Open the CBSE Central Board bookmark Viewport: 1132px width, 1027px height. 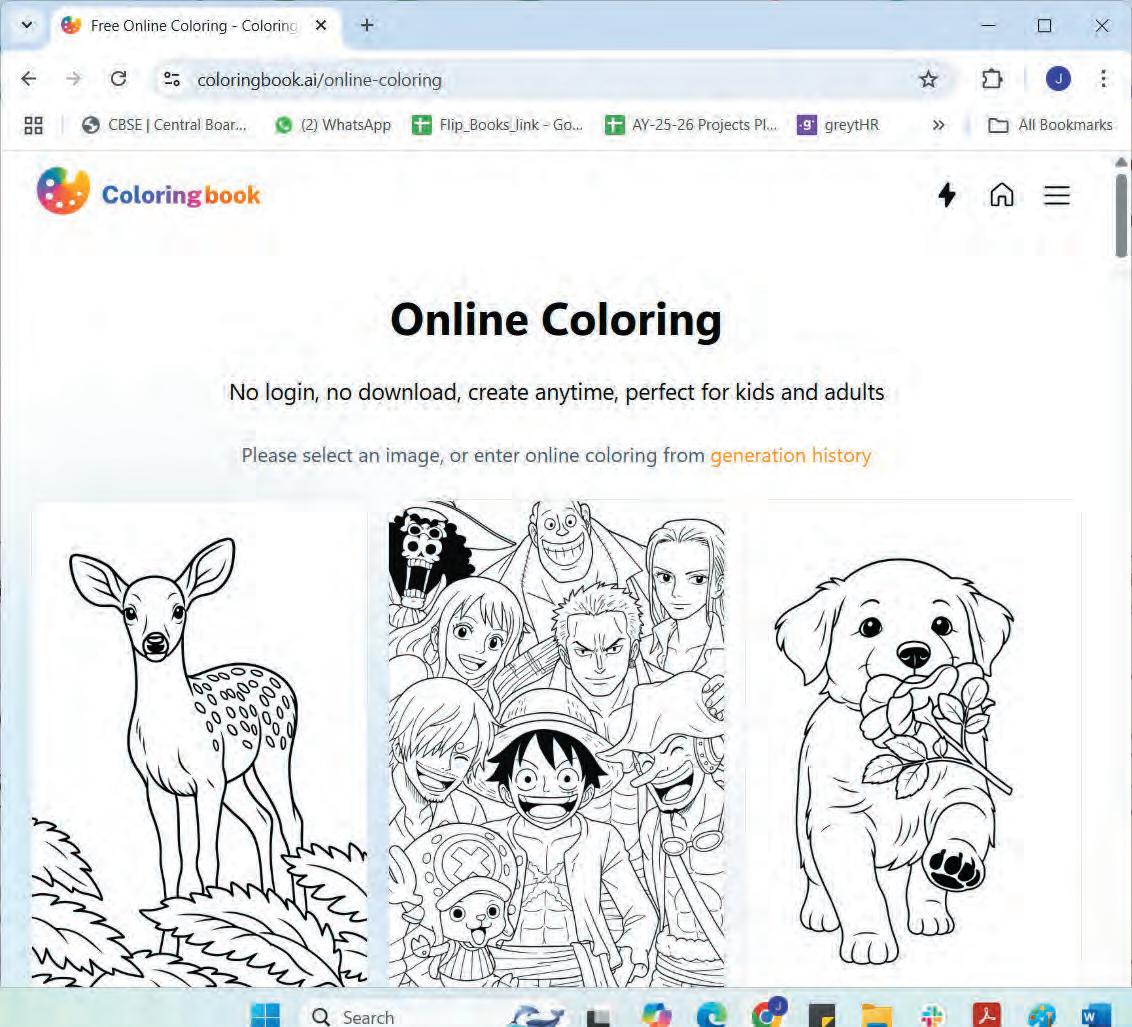(165, 126)
